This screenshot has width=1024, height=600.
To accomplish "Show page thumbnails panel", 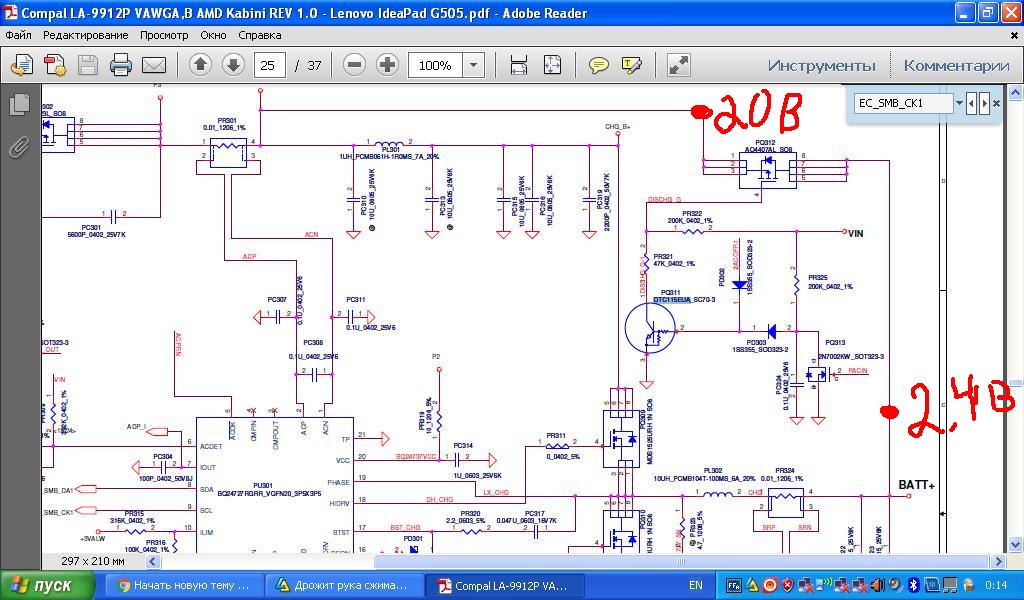I will pyautogui.click(x=18, y=105).
